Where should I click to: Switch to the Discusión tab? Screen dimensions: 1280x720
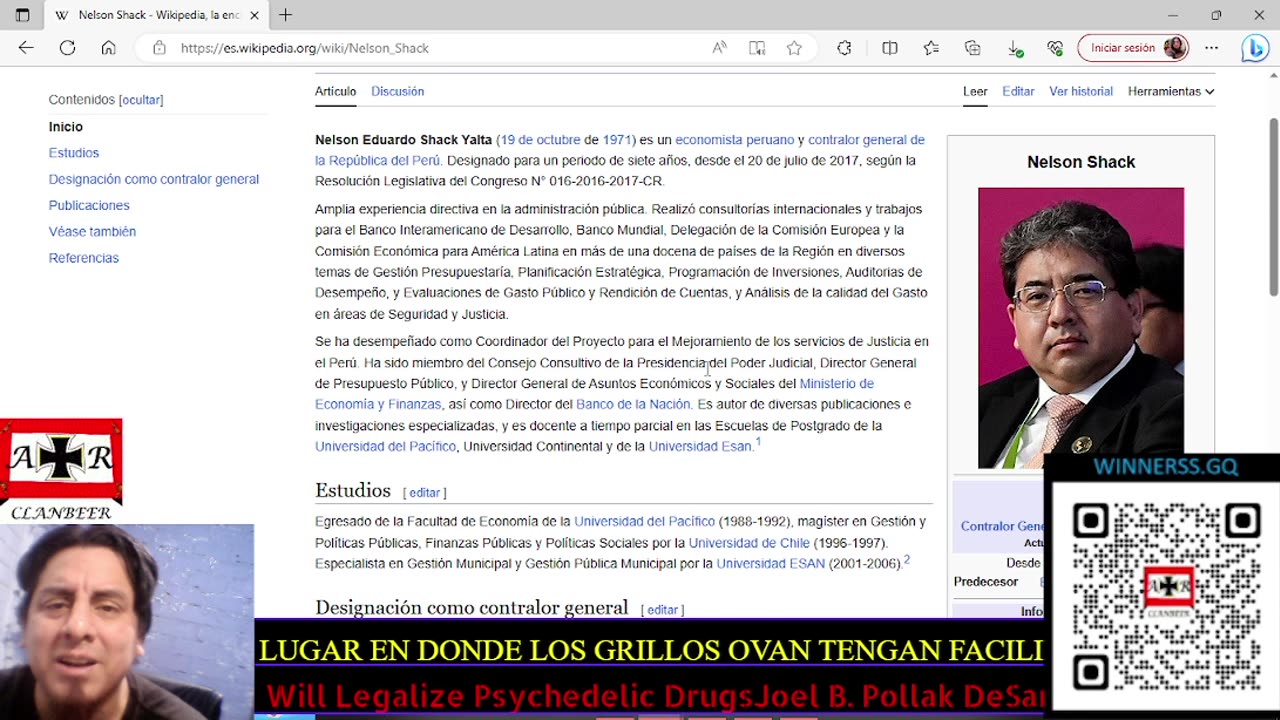(x=398, y=91)
